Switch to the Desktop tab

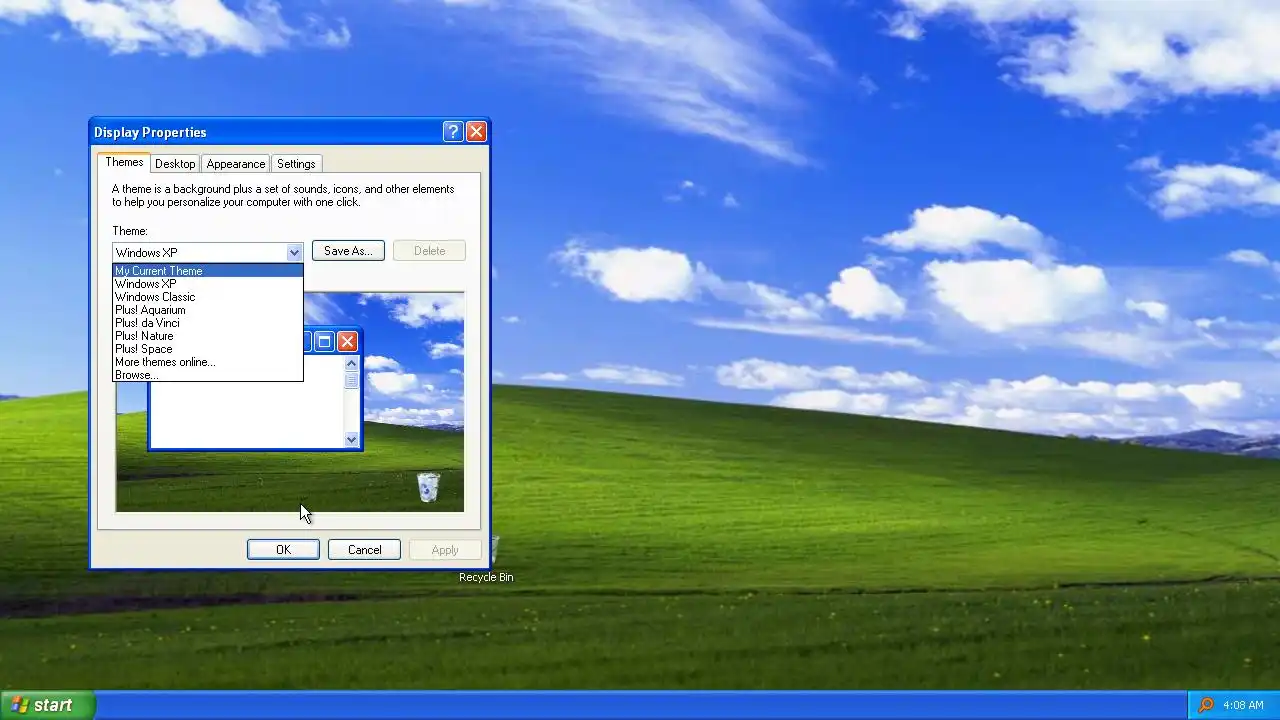click(x=175, y=164)
